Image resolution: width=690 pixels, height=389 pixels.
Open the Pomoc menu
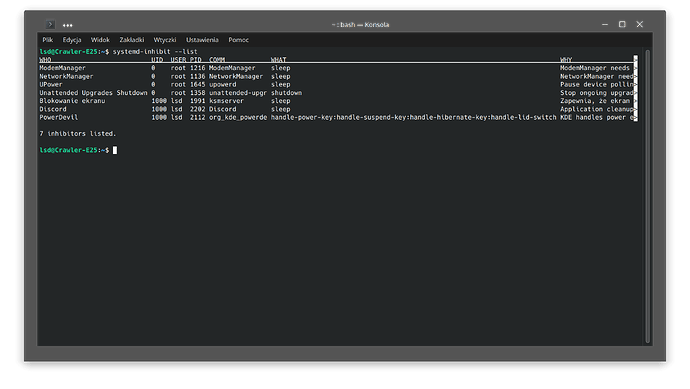pos(239,40)
